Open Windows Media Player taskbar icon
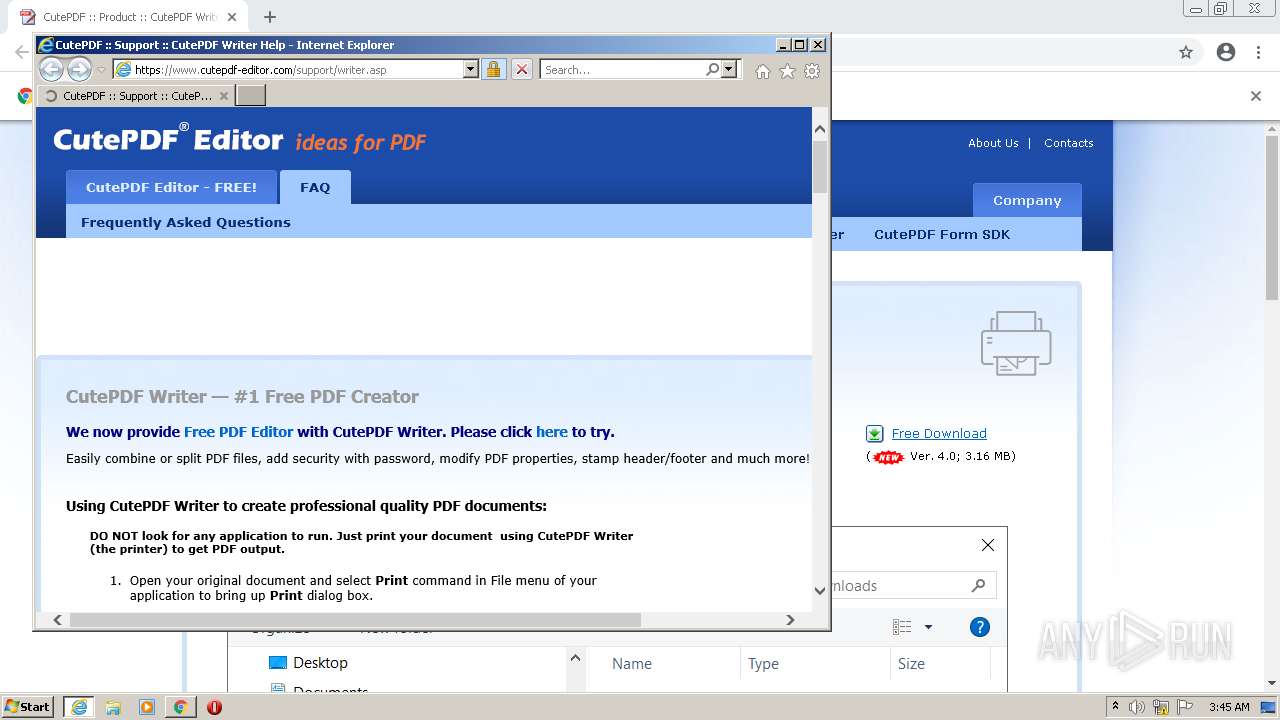Screen dimensions: 1280x720 point(147,707)
